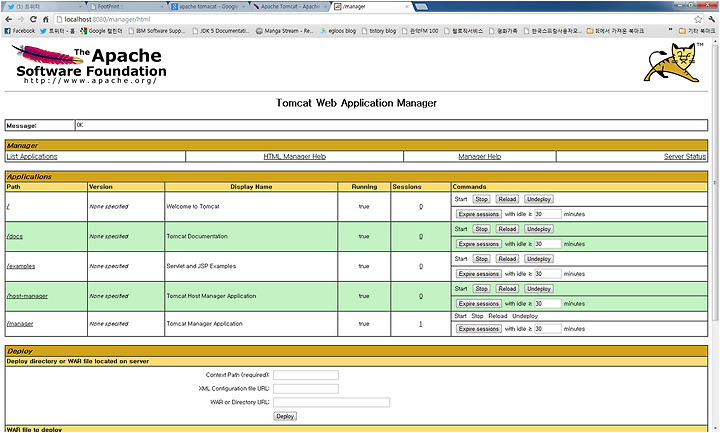The height and width of the screenshot is (433, 720).
Task: Close the /manager tab
Action: tap(406, 6)
